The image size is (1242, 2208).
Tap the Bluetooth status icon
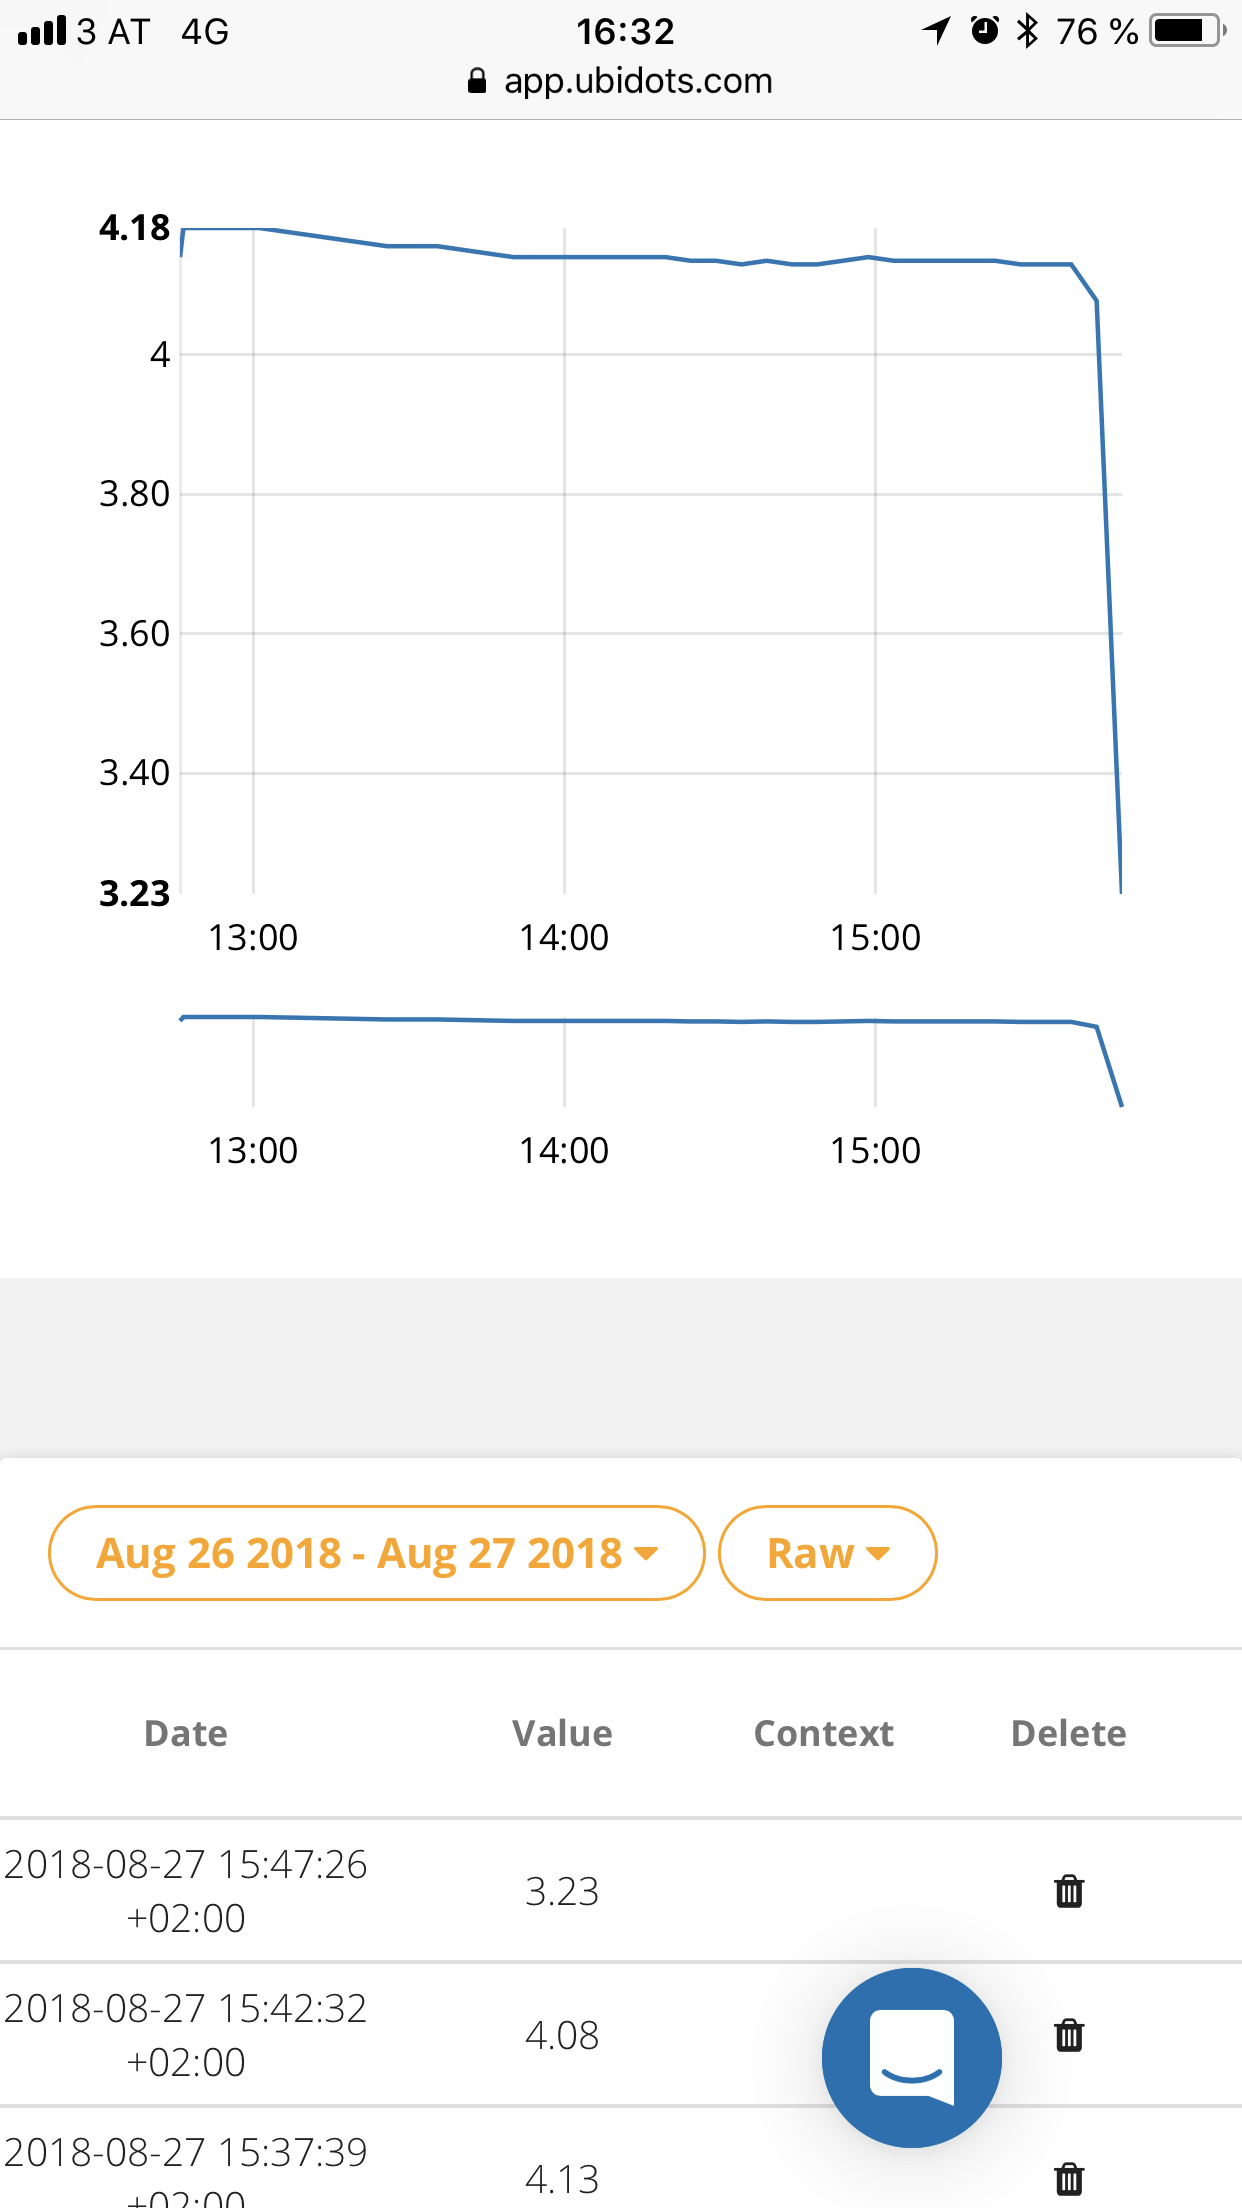pyautogui.click(x=1027, y=31)
